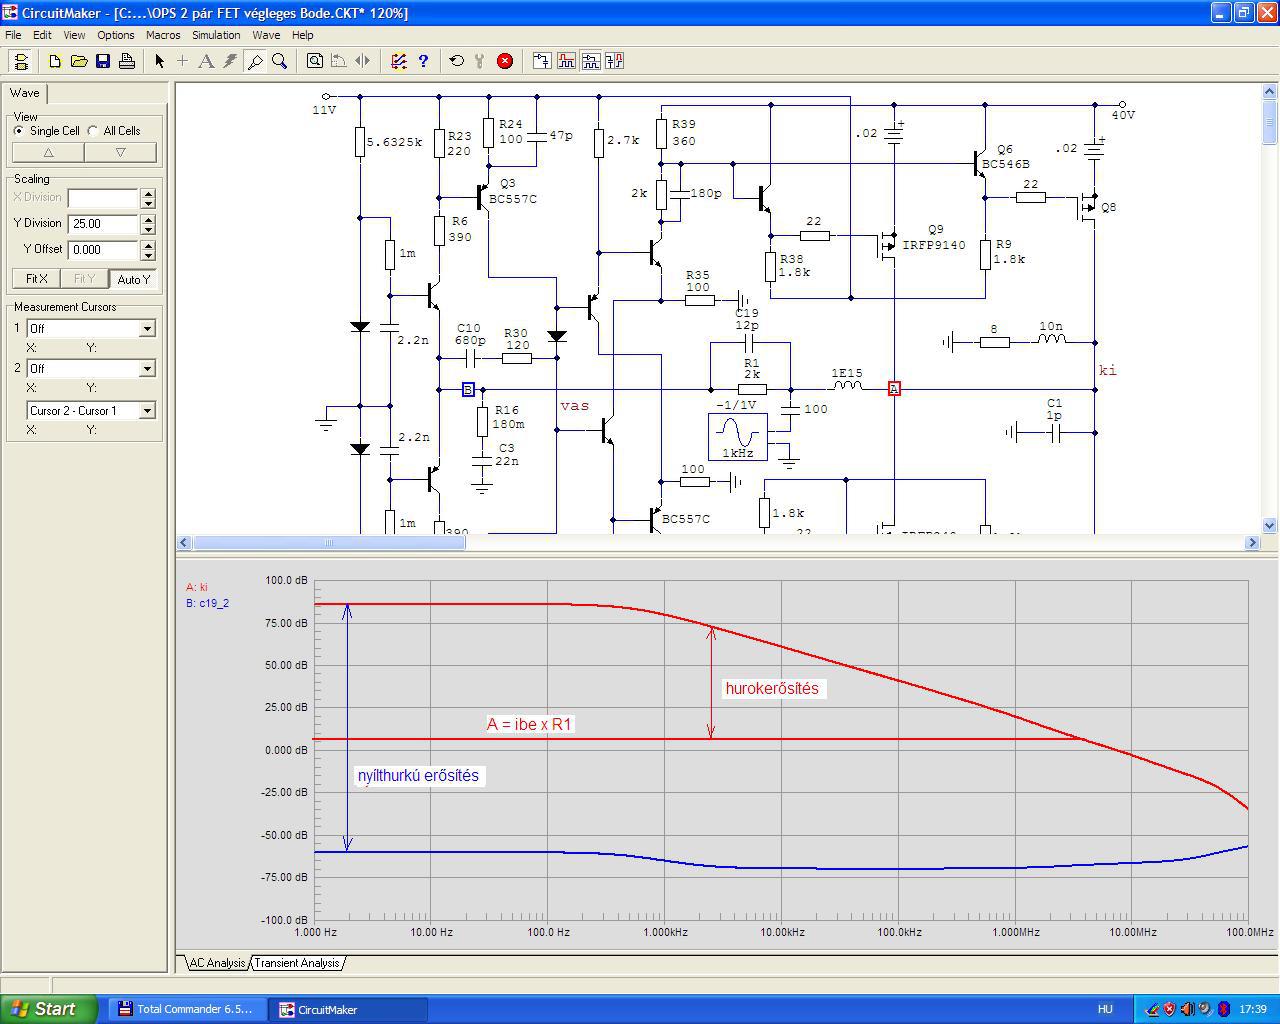
Task: Decrease the Y Offset value with down arrow
Action: point(148,255)
